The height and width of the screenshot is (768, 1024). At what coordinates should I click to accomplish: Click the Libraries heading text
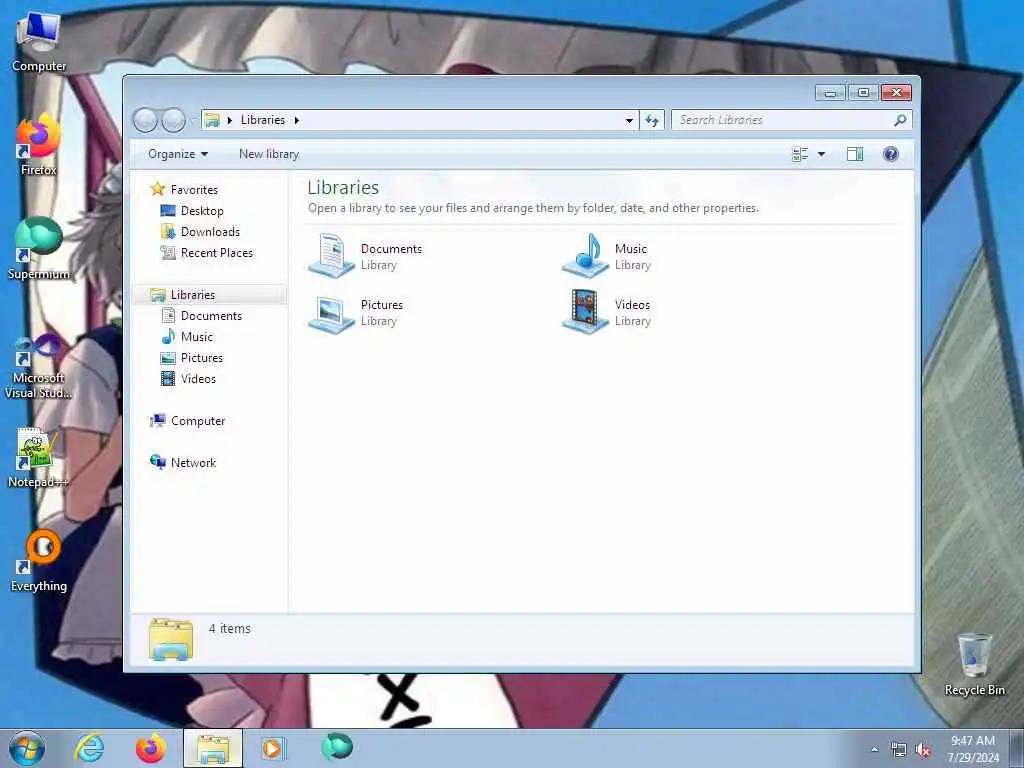point(343,187)
